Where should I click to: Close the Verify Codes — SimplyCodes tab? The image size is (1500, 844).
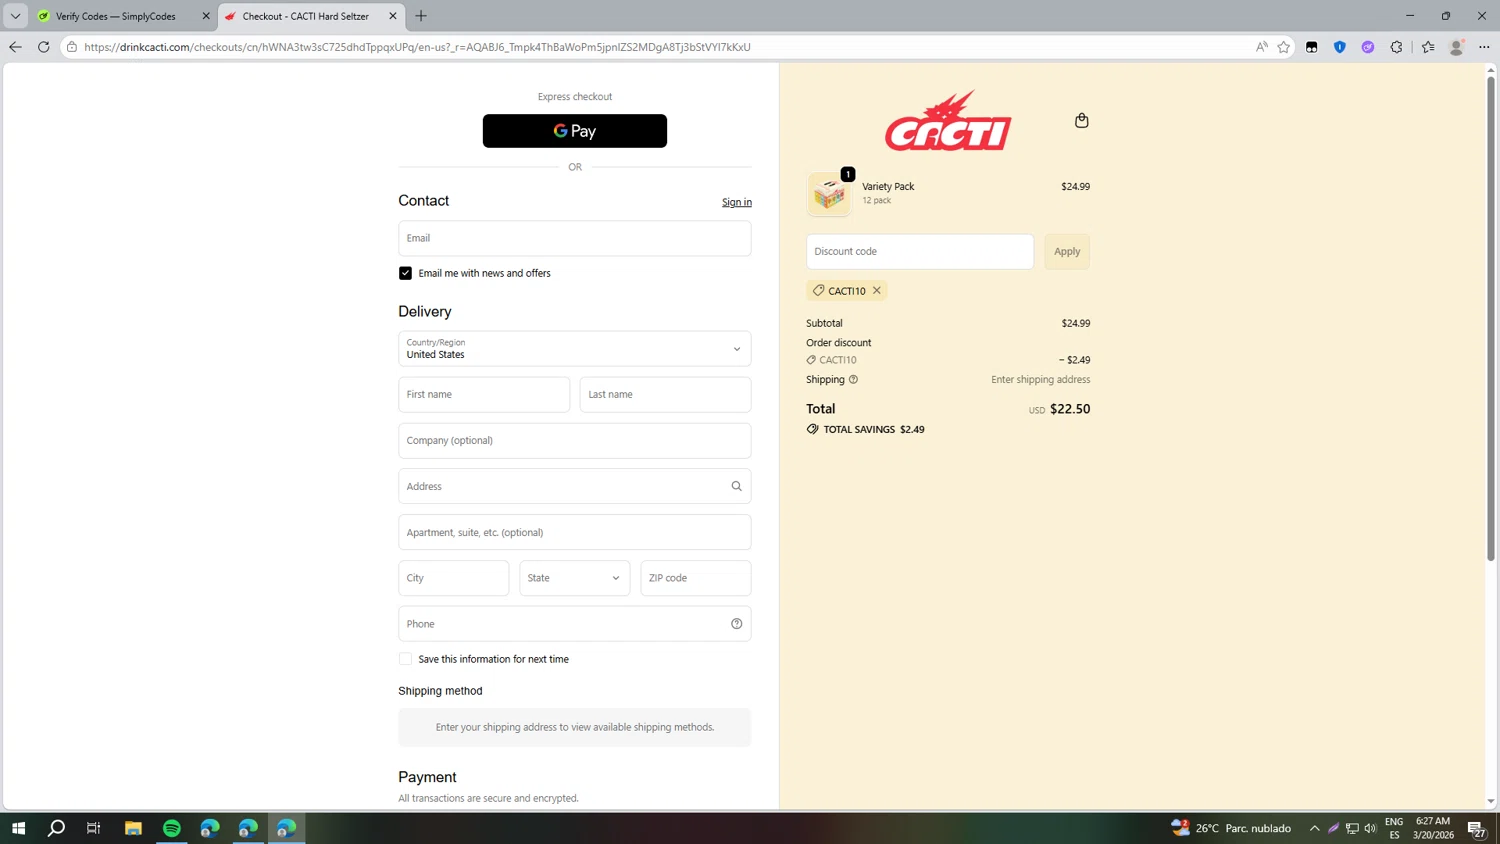tap(206, 16)
